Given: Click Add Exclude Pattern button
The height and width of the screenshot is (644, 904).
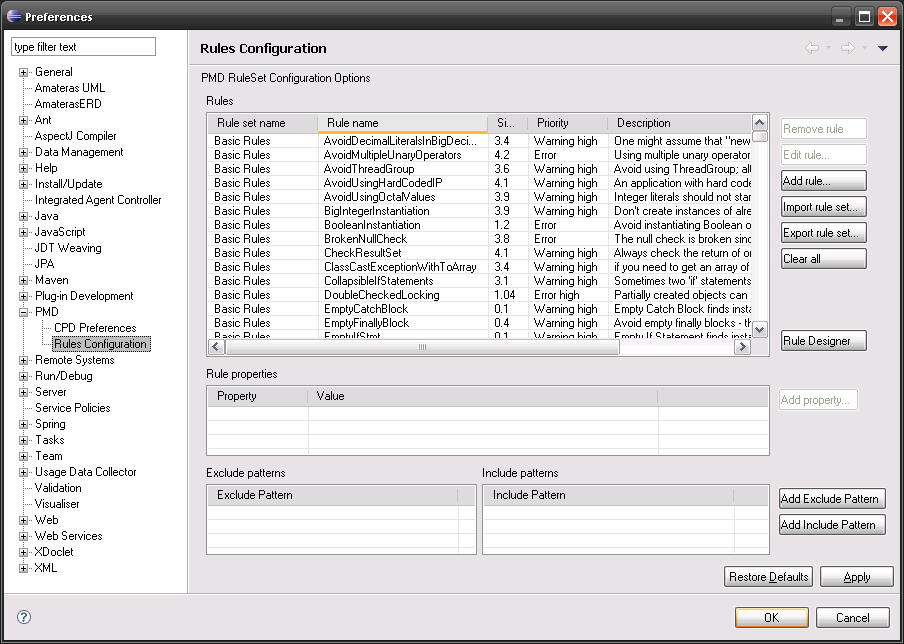Looking at the screenshot, I should [x=831, y=499].
